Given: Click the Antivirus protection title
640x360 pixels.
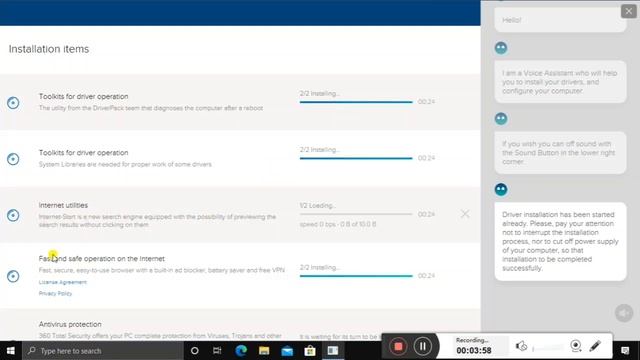Looking at the screenshot, I should point(70,324).
